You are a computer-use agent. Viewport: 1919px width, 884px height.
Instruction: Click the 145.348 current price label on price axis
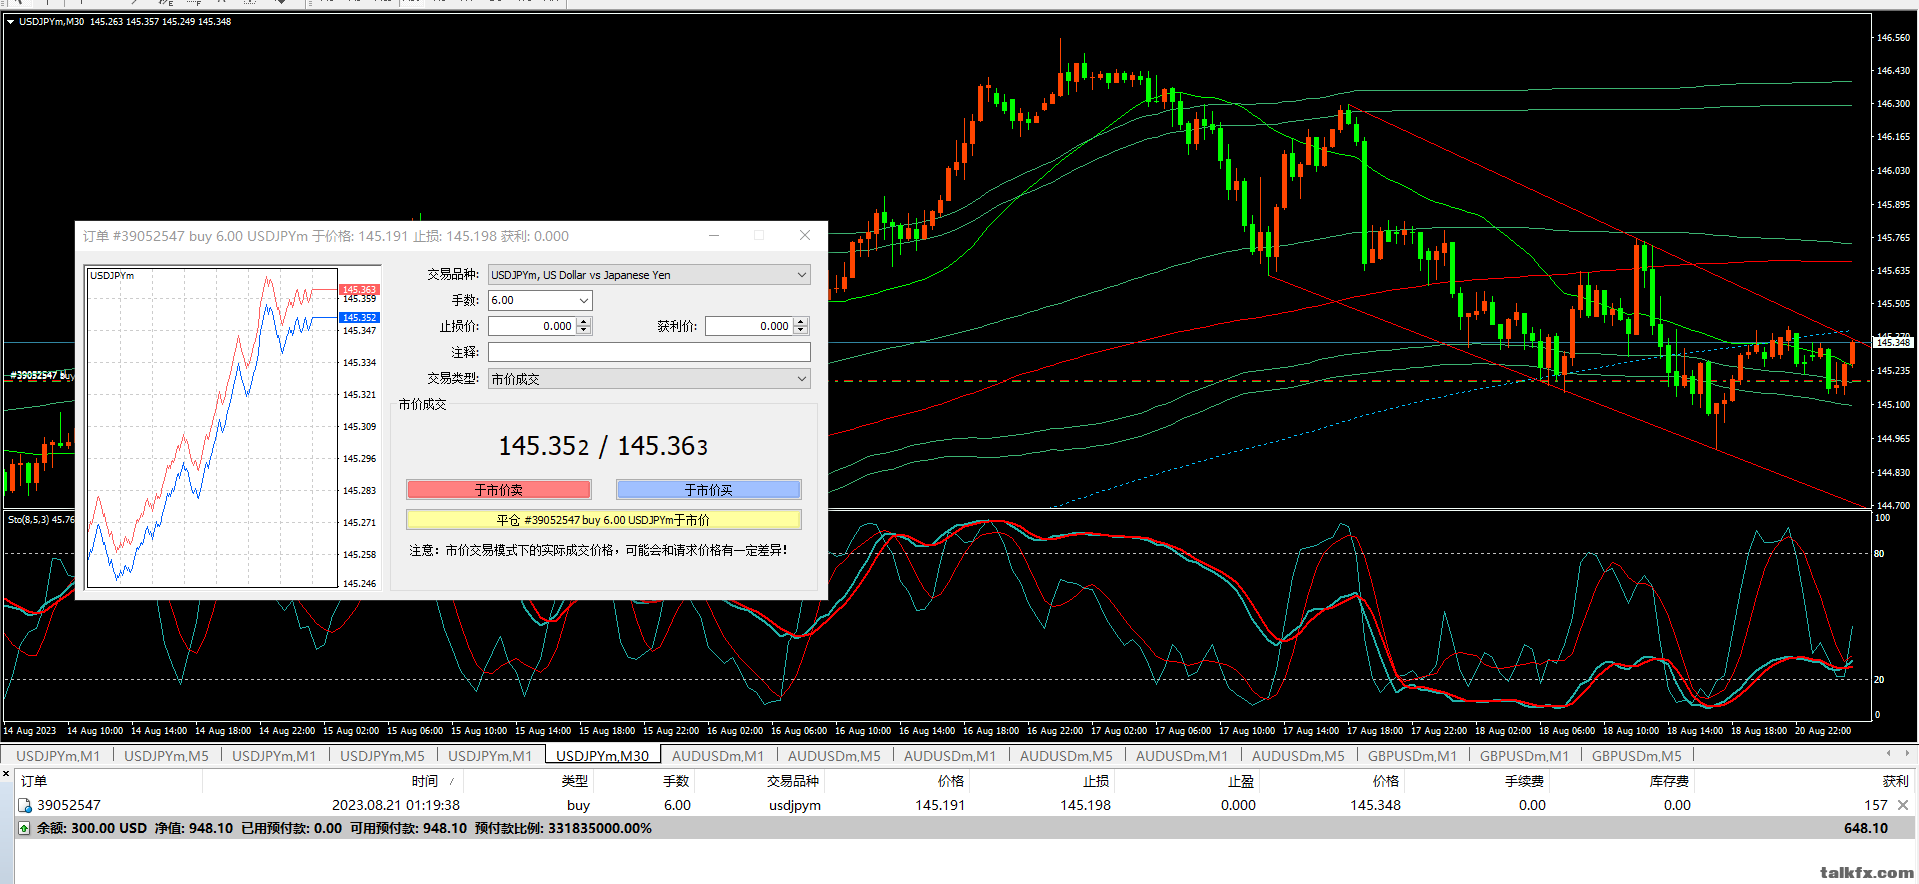coord(1892,342)
